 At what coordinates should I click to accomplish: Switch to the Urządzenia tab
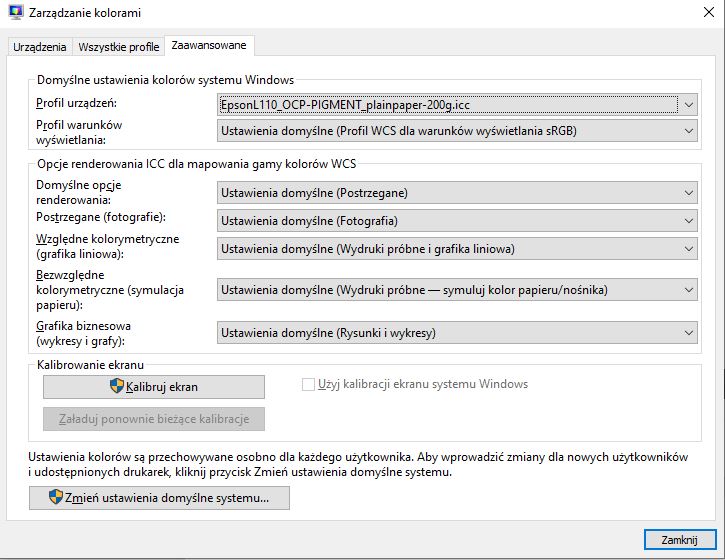pyautogui.click(x=40, y=47)
